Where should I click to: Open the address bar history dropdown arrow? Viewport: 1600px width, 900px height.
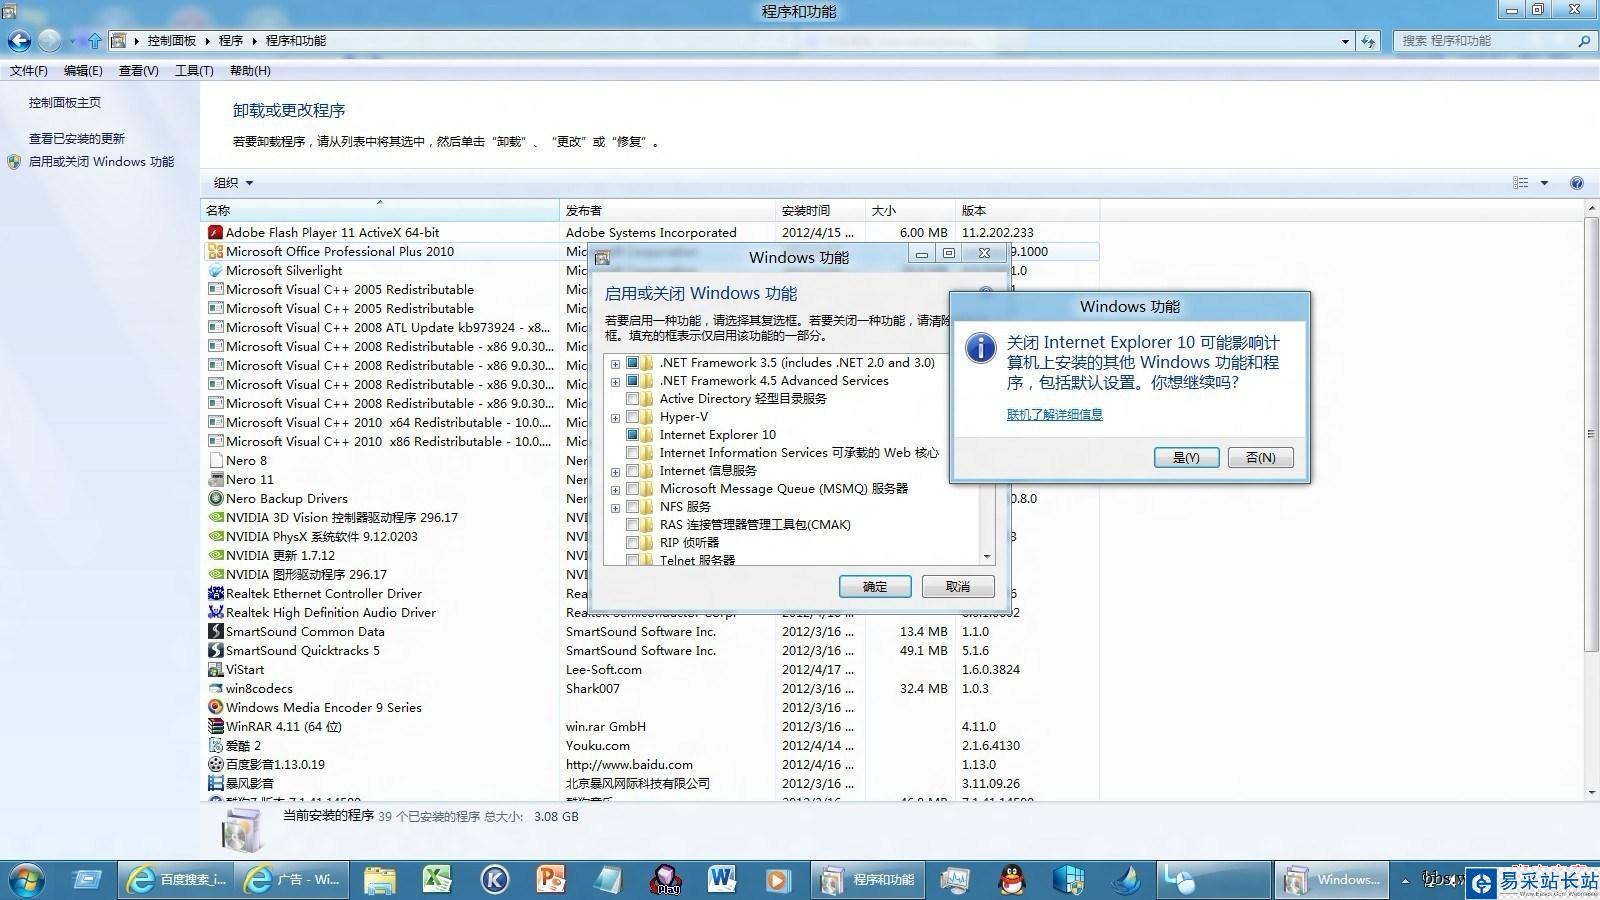(1345, 41)
